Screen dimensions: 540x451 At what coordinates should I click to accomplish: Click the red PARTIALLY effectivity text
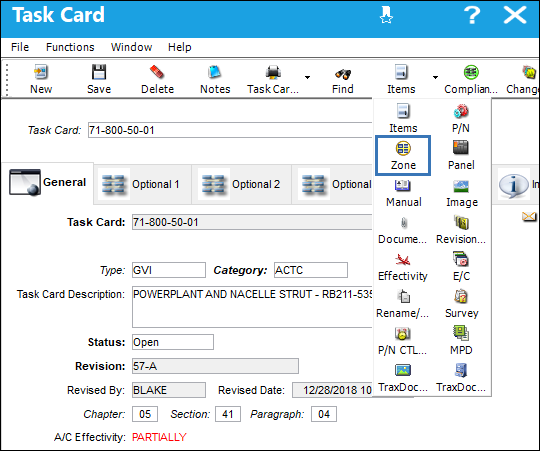tap(159, 437)
